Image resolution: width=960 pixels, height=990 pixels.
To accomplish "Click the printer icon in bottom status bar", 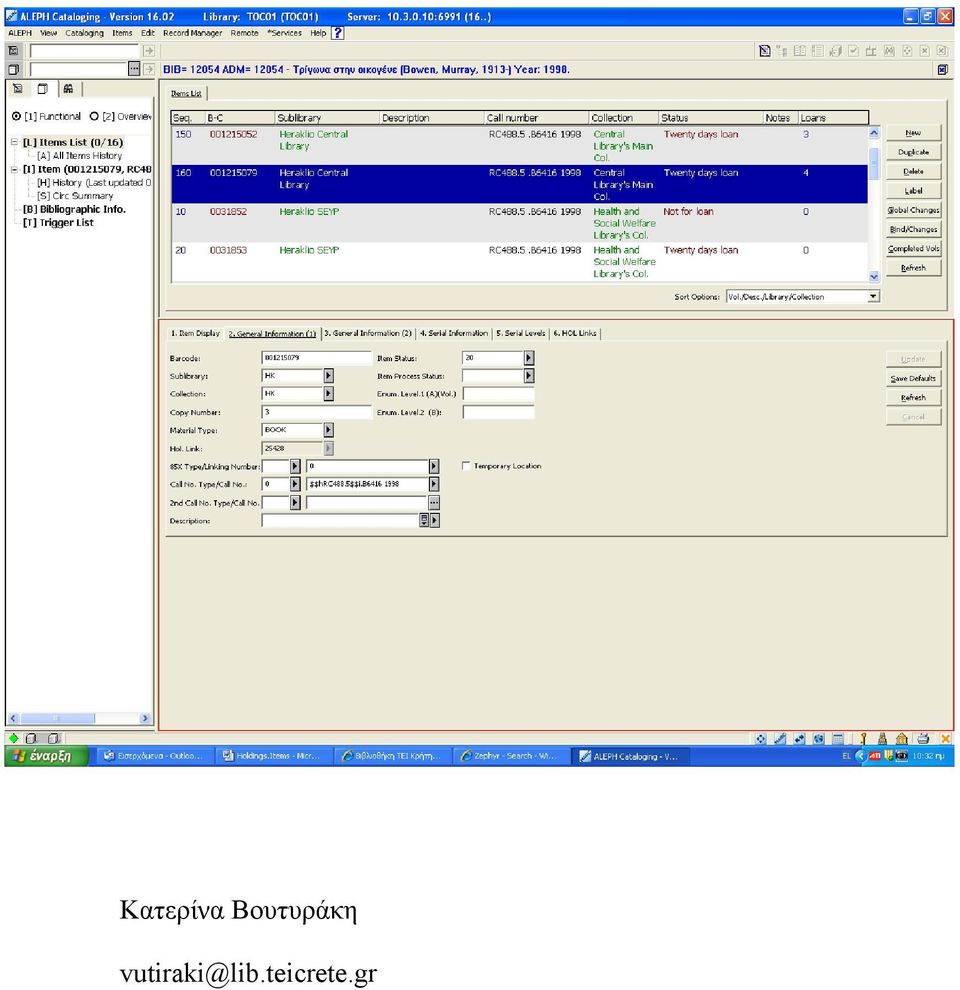I will pyautogui.click(x=923, y=738).
